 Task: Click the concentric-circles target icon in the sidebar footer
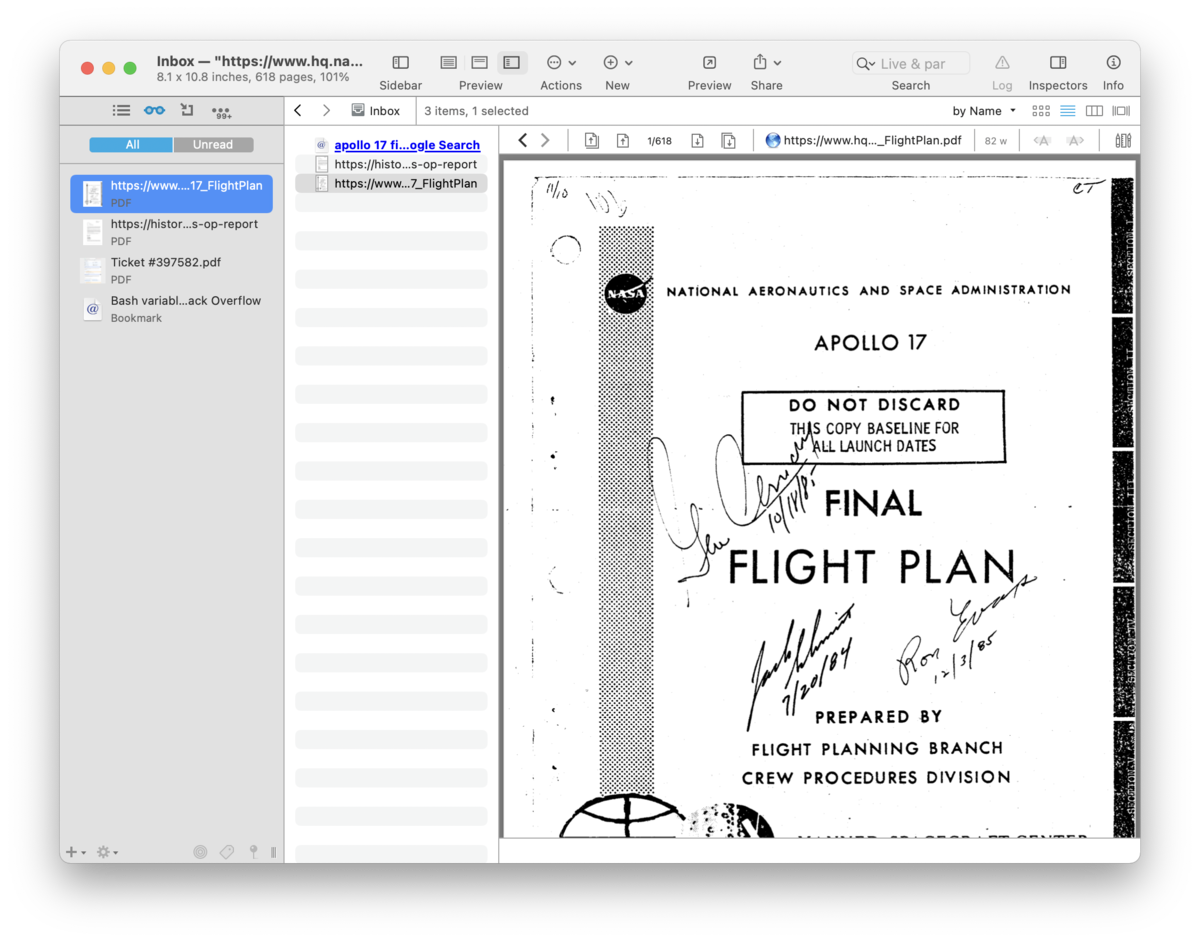pyautogui.click(x=200, y=852)
